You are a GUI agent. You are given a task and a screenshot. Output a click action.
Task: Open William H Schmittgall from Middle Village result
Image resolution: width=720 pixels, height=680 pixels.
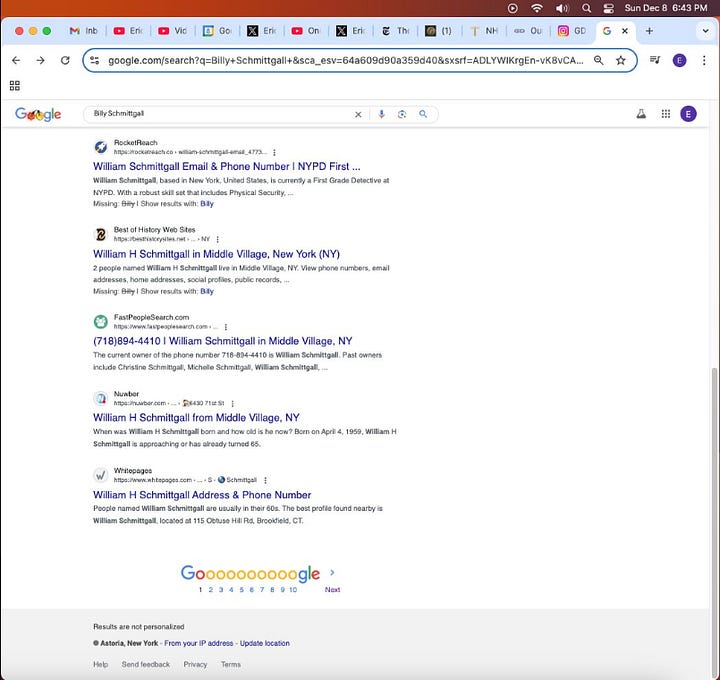pos(196,418)
